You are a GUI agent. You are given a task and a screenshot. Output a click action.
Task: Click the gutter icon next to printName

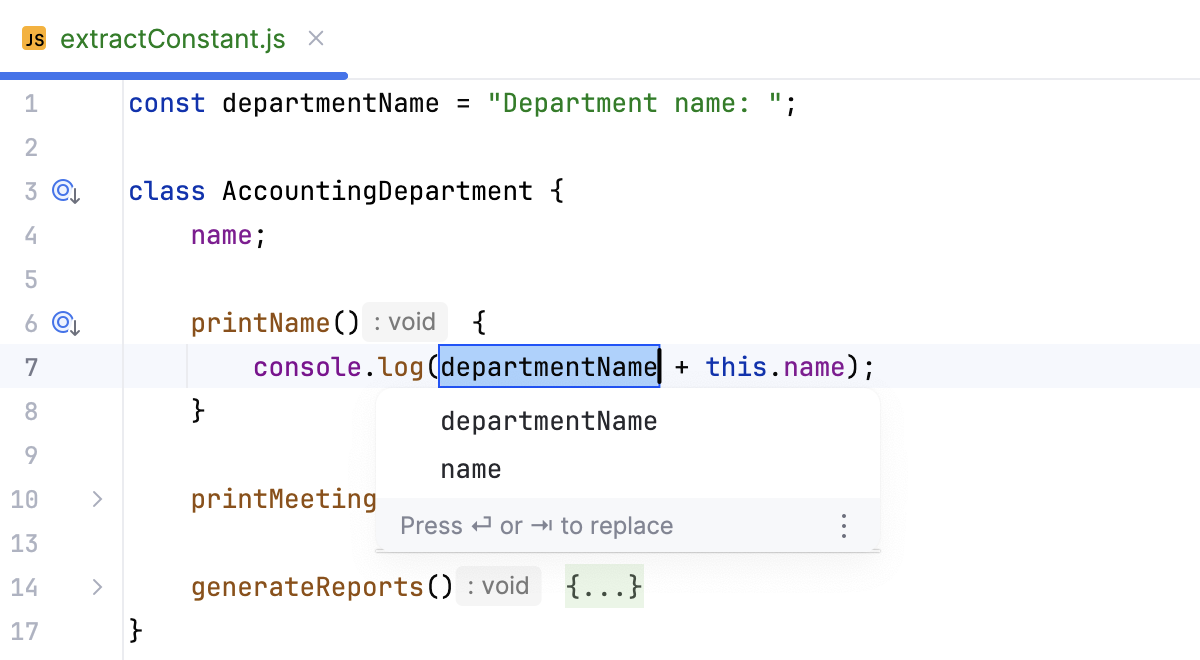(x=65, y=323)
